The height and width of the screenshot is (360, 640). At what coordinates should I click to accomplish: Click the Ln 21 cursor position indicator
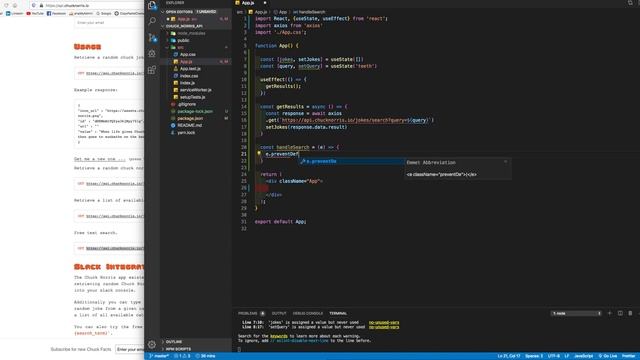[509, 356]
